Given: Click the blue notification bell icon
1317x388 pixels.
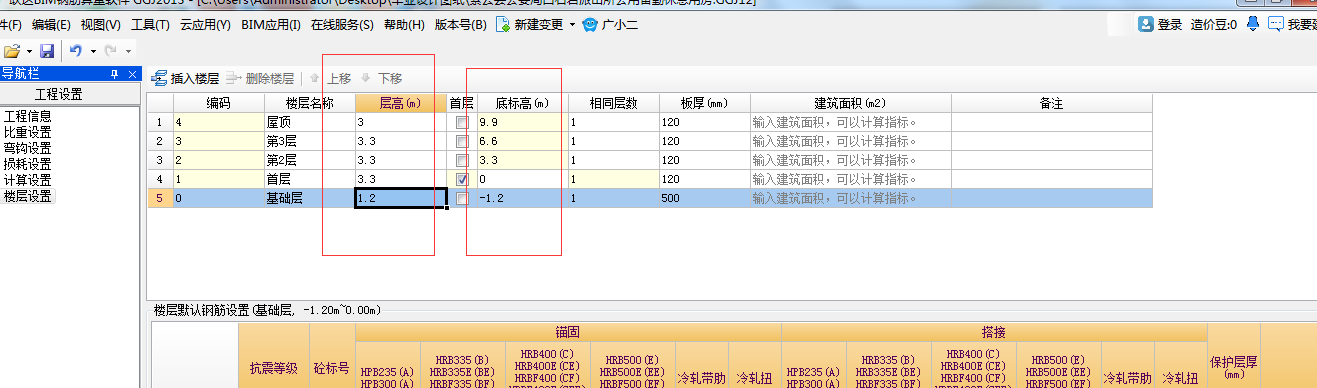Looking at the screenshot, I should click(x=1253, y=24).
